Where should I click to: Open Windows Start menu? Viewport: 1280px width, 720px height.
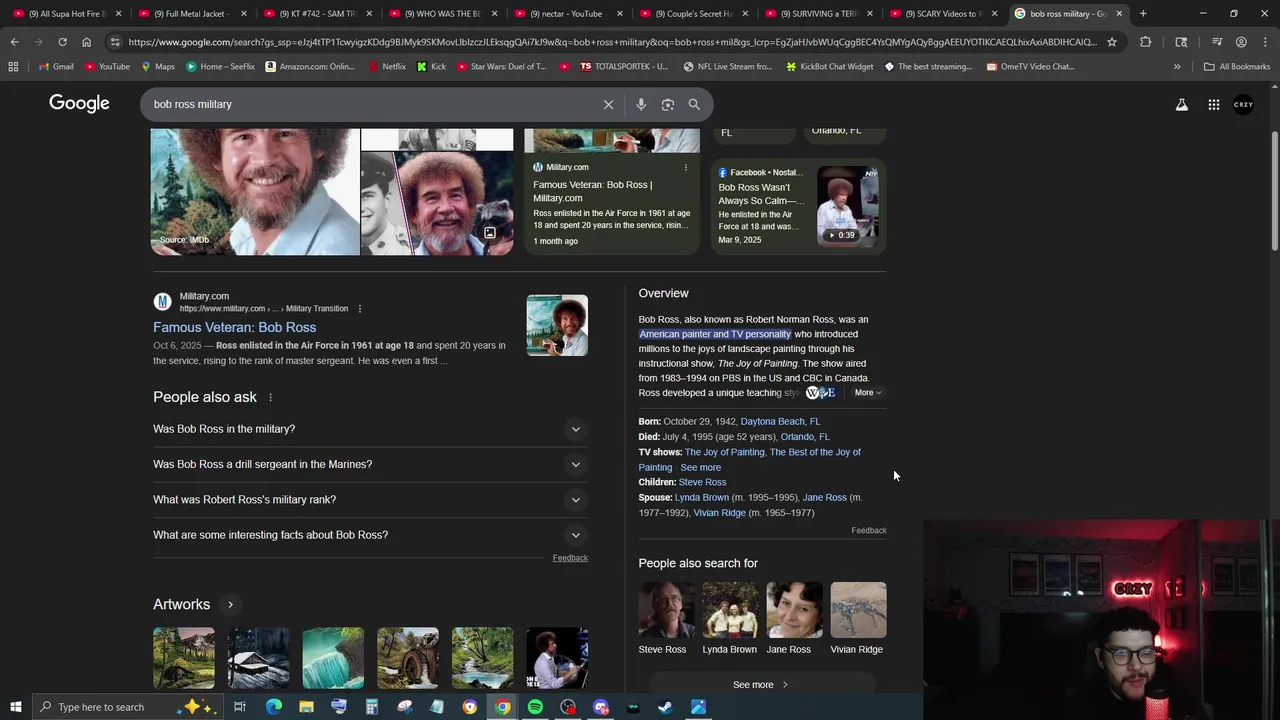[x=15, y=707]
